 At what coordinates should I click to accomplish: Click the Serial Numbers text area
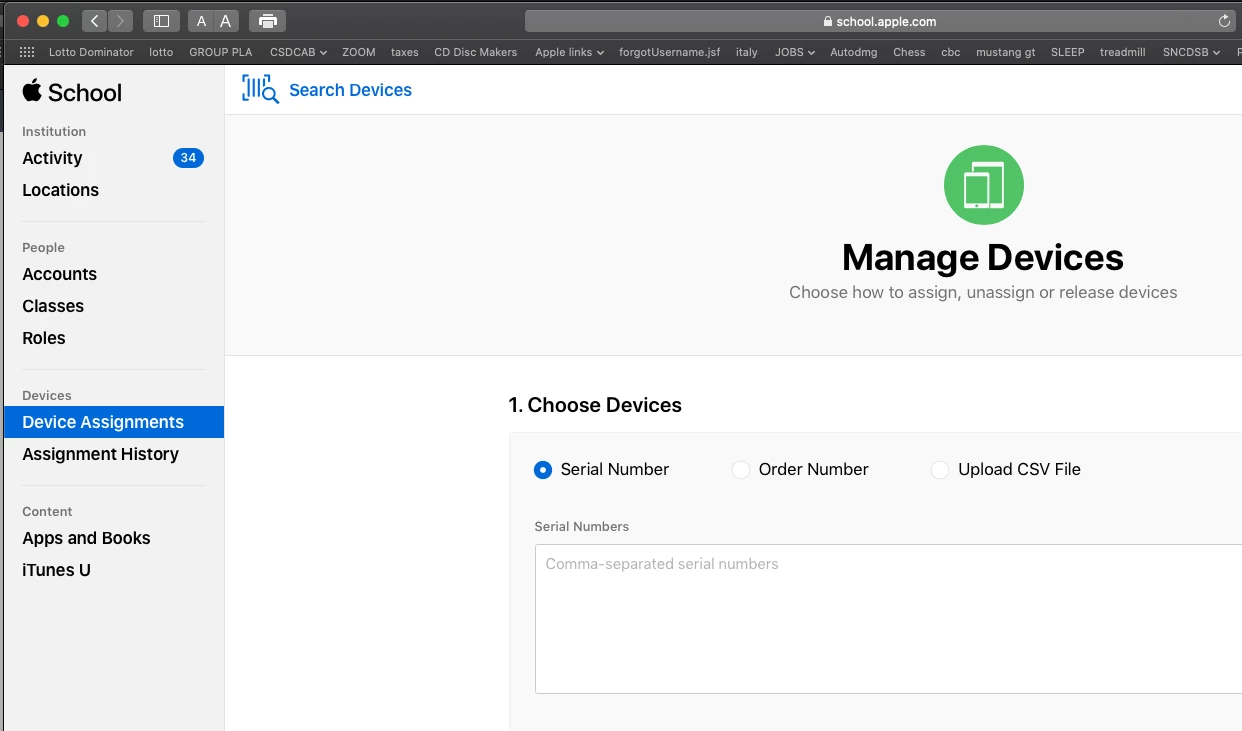pos(888,619)
